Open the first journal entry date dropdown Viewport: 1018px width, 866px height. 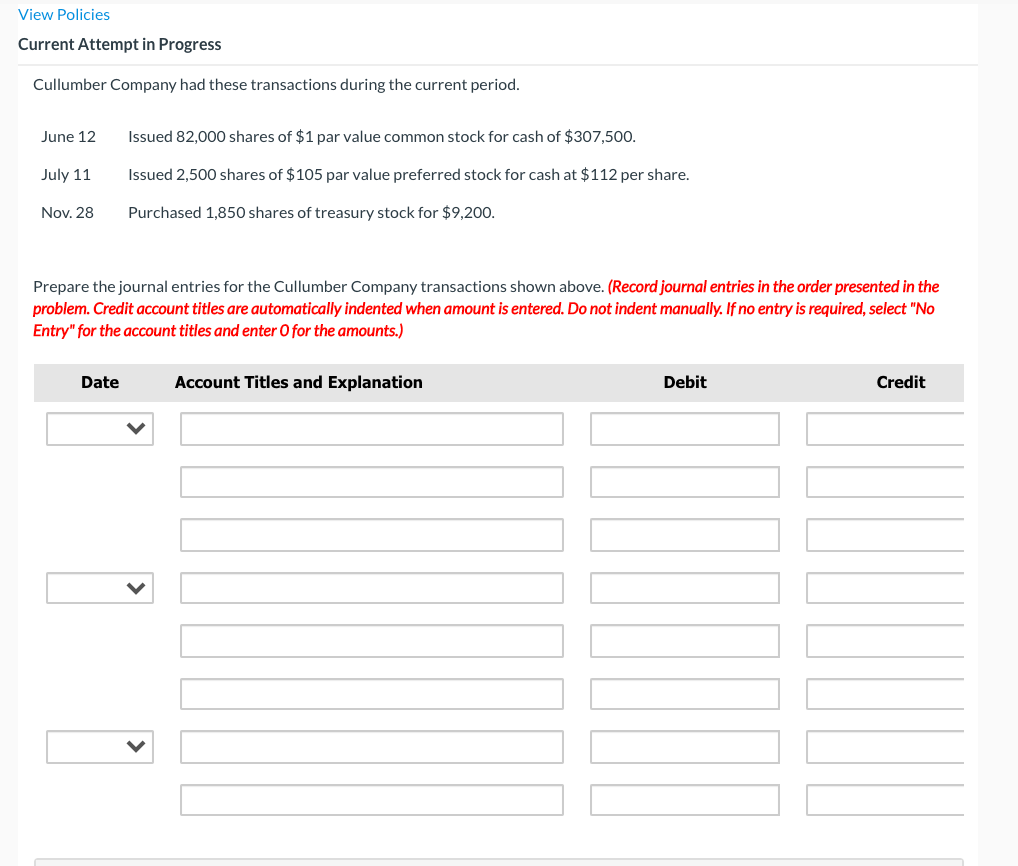(x=99, y=428)
